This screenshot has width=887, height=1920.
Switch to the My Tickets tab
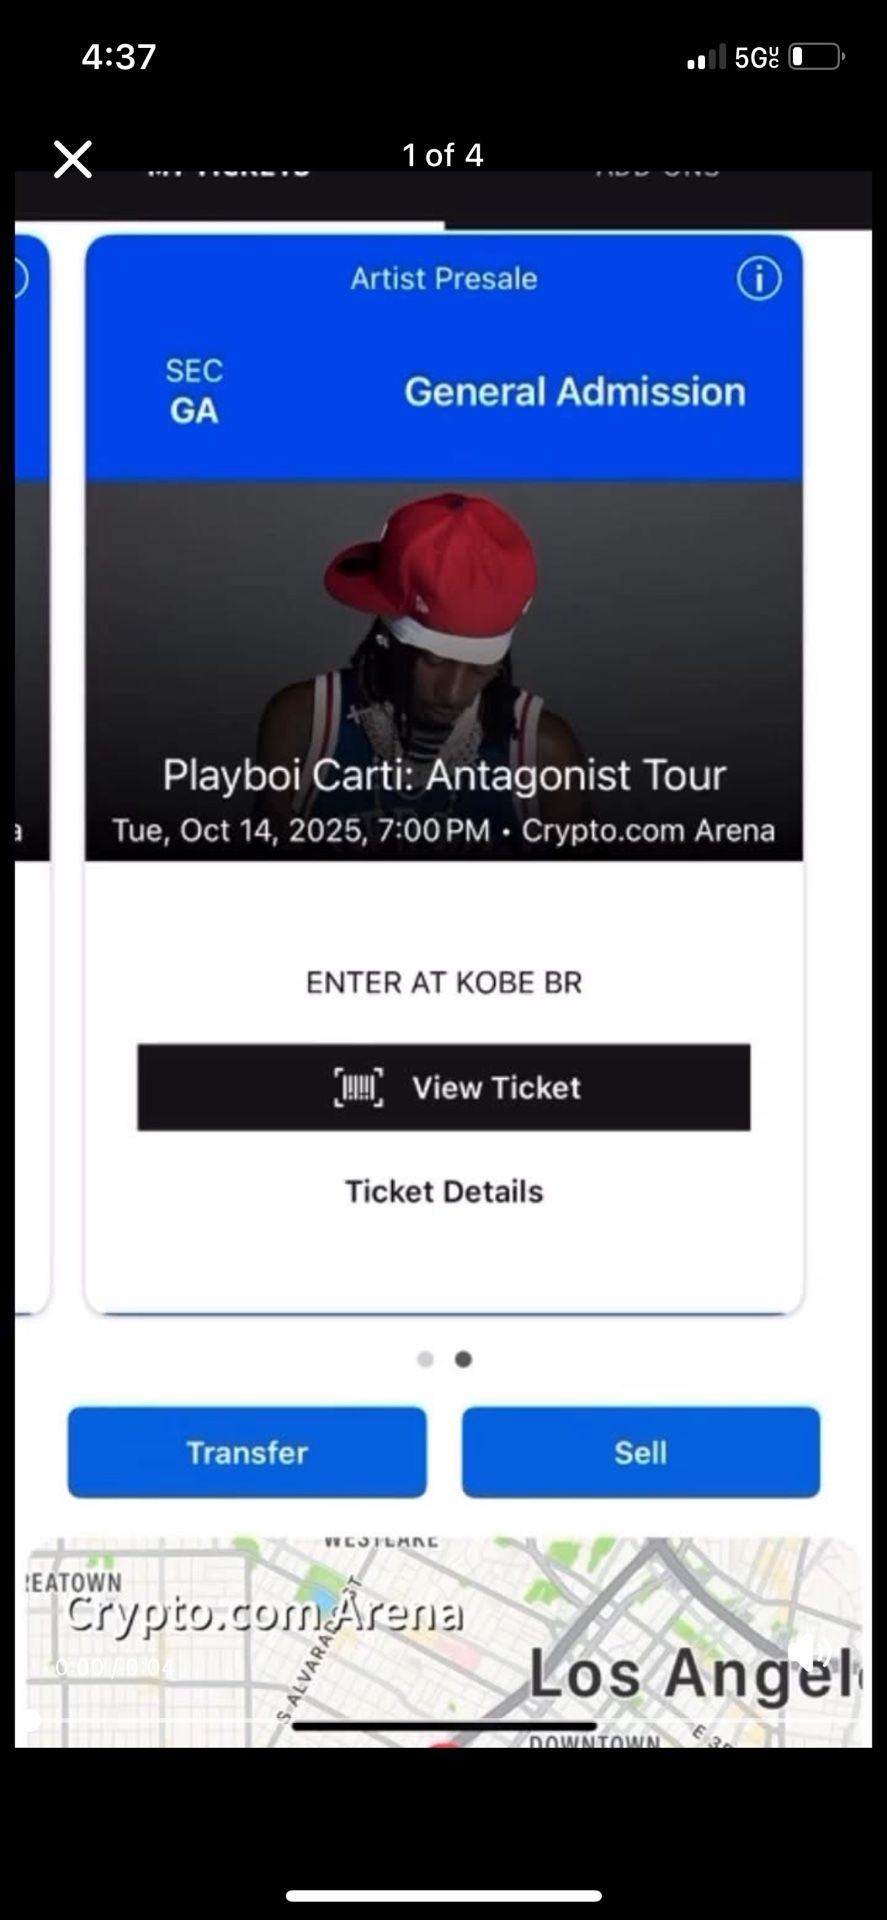click(229, 172)
